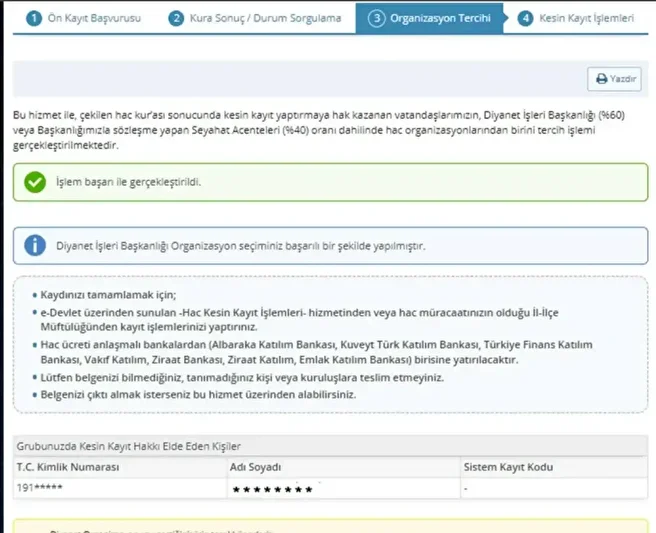Click the printer icon in Yazdır
This screenshot has width=656, height=533.
tap(601, 78)
